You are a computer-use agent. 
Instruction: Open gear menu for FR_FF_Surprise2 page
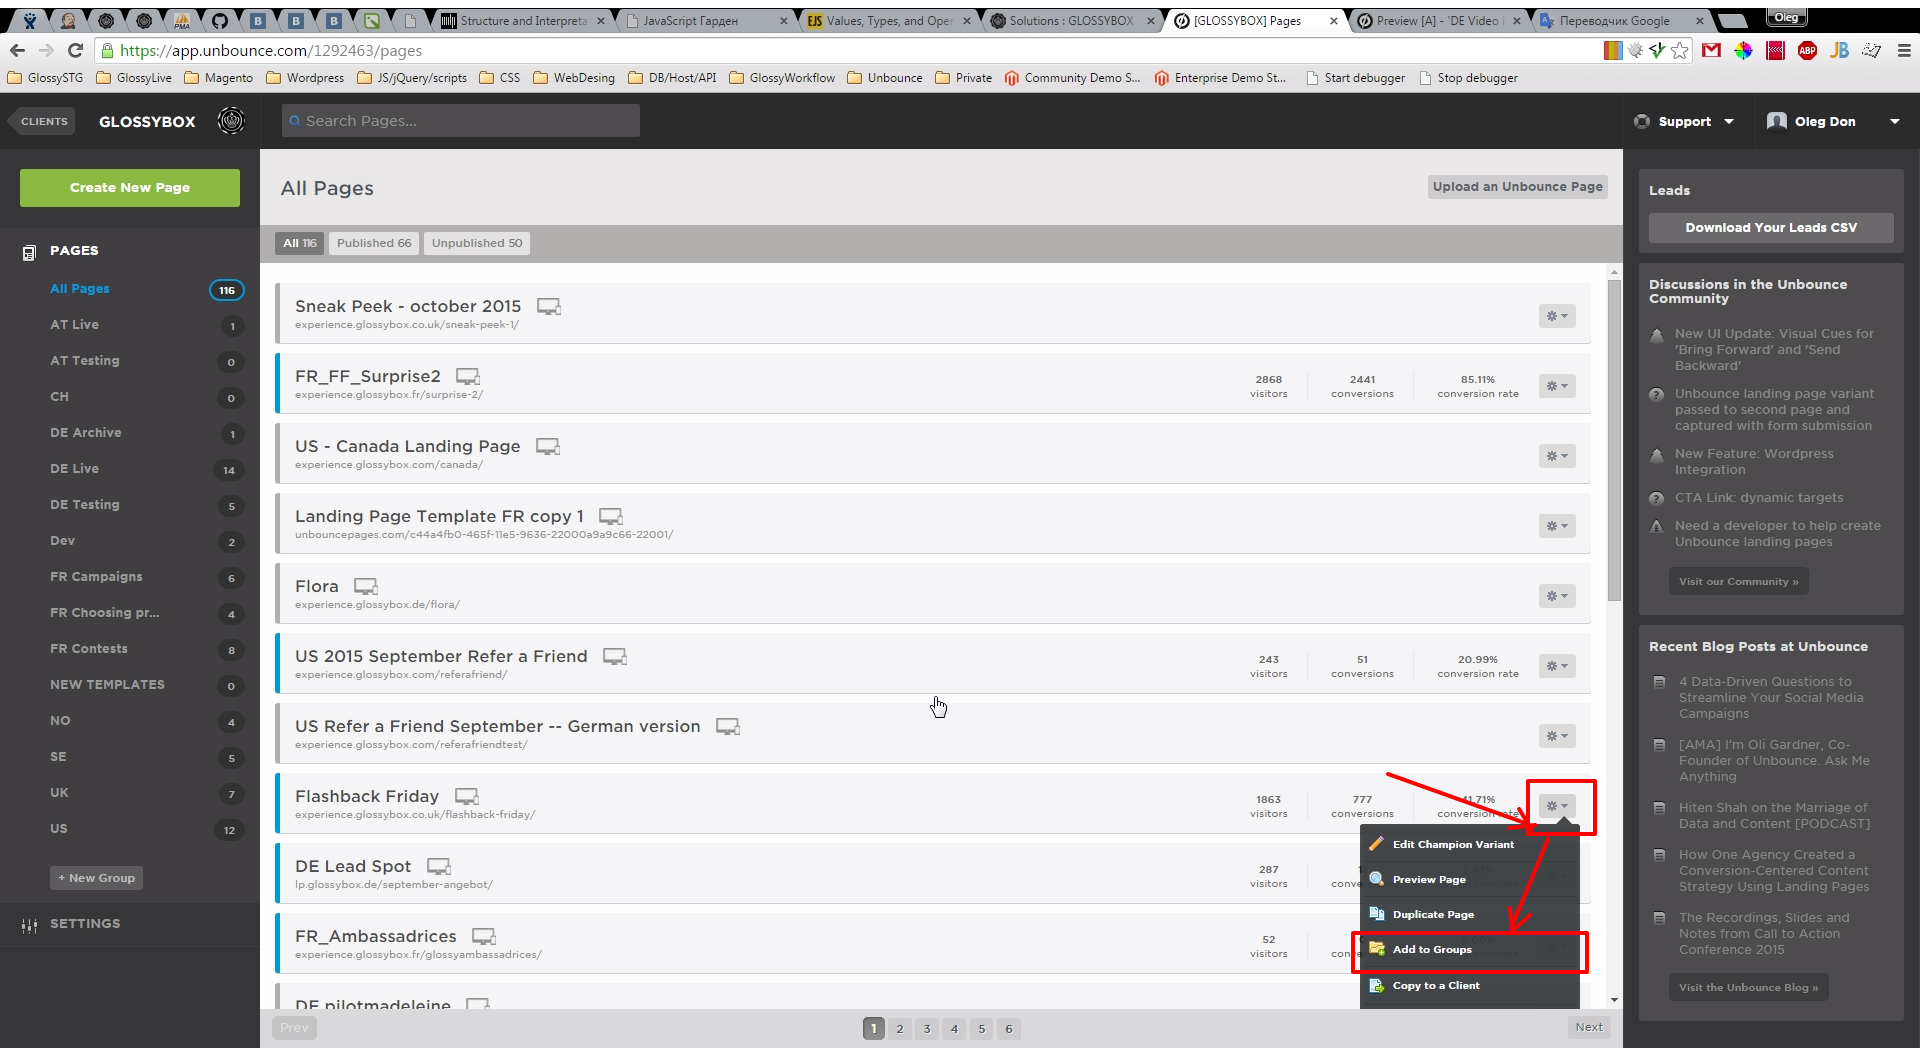pyautogui.click(x=1557, y=386)
